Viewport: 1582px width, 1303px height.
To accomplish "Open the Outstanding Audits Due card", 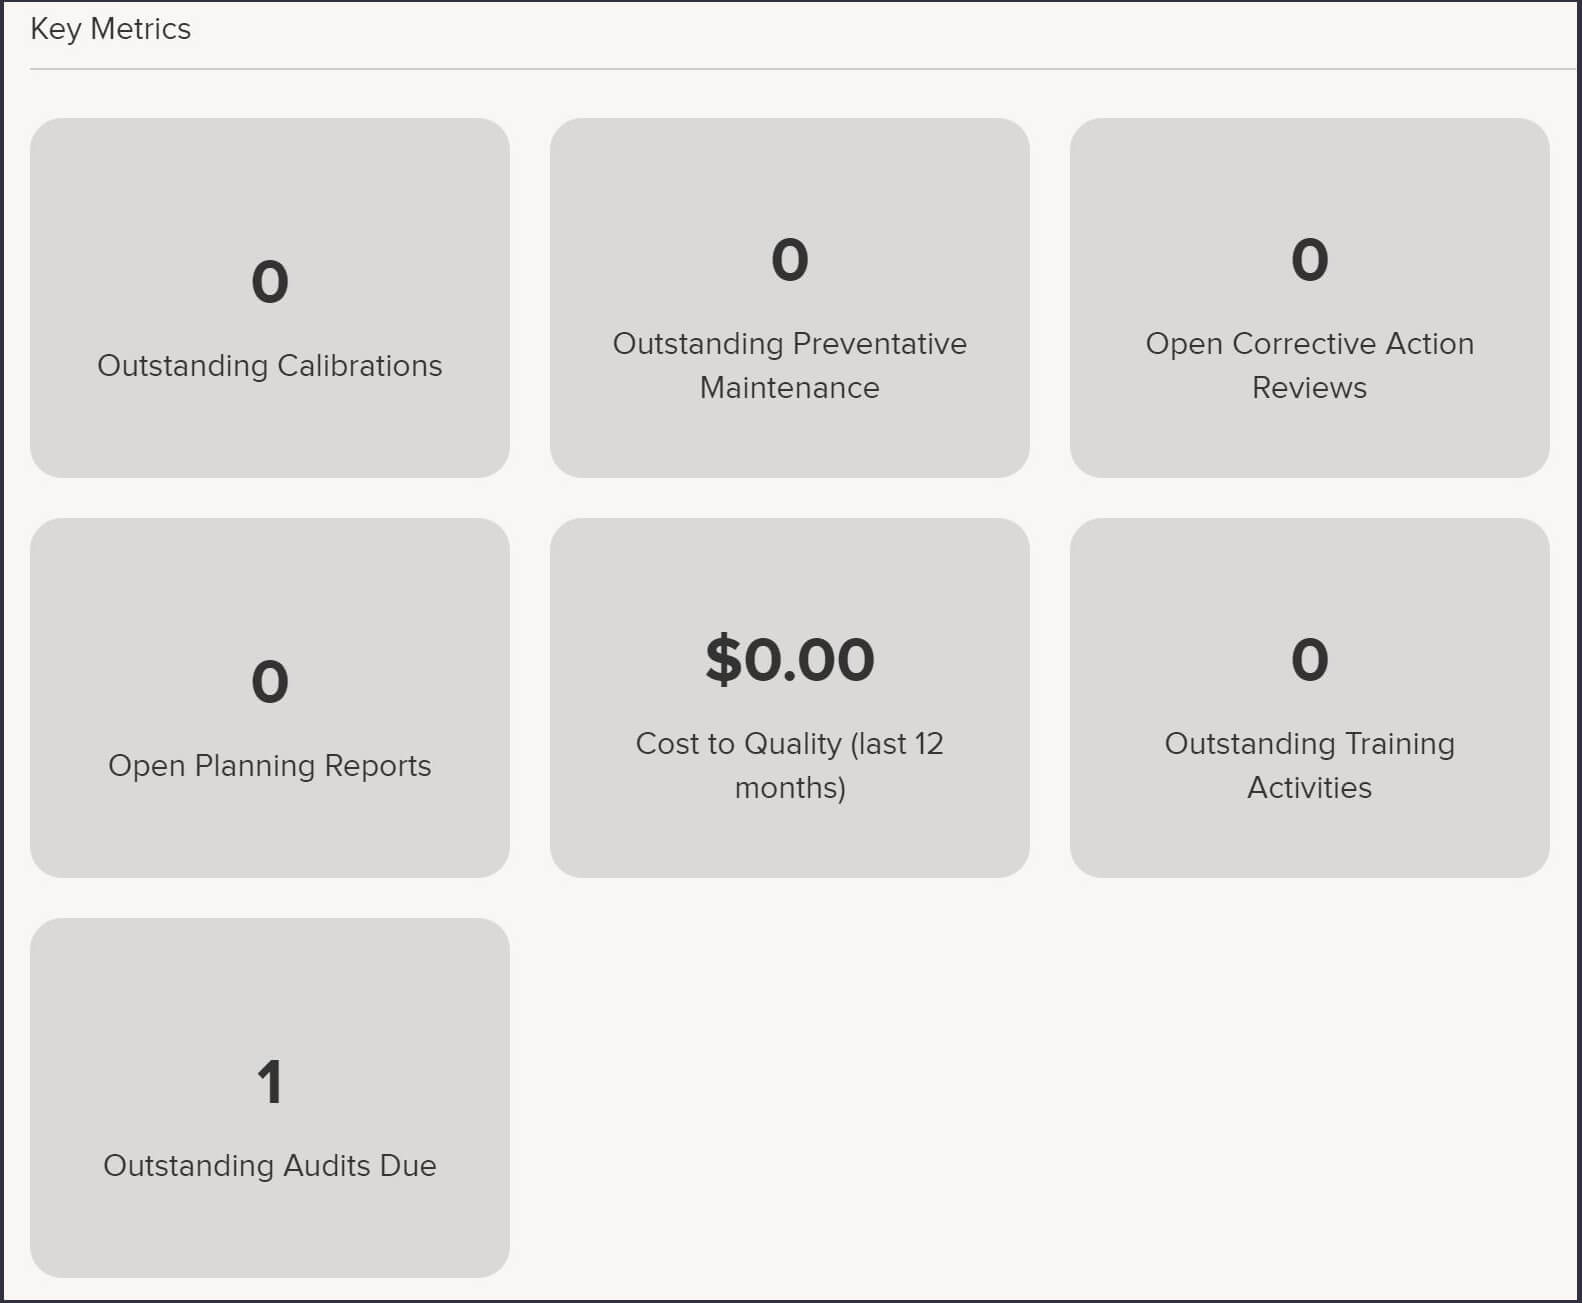I will coord(271,1097).
